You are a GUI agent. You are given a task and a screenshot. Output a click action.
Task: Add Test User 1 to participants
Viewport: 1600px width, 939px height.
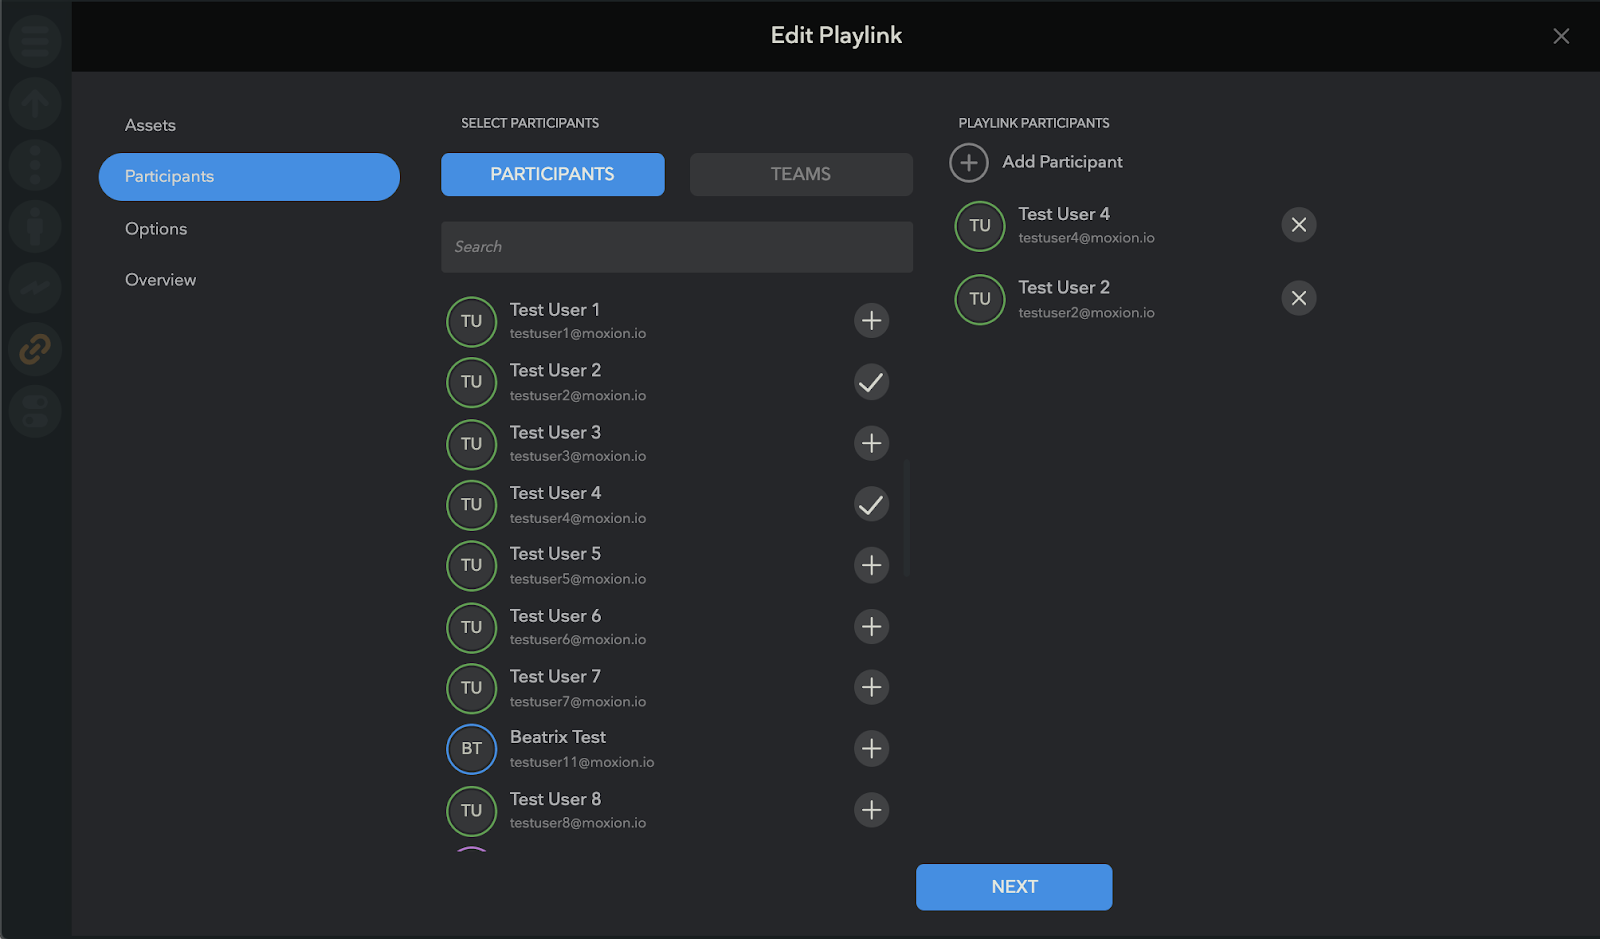(x=871, y=320)
